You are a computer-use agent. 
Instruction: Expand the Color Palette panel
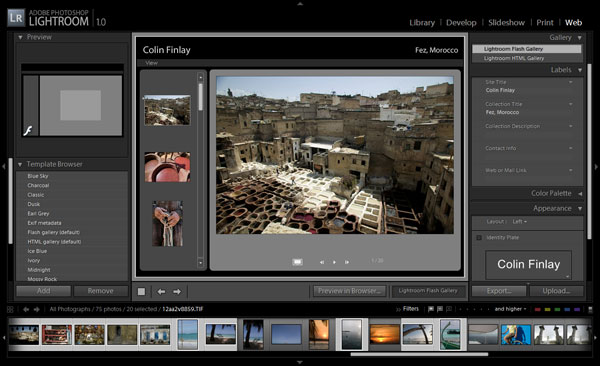(x=580, y=194)
